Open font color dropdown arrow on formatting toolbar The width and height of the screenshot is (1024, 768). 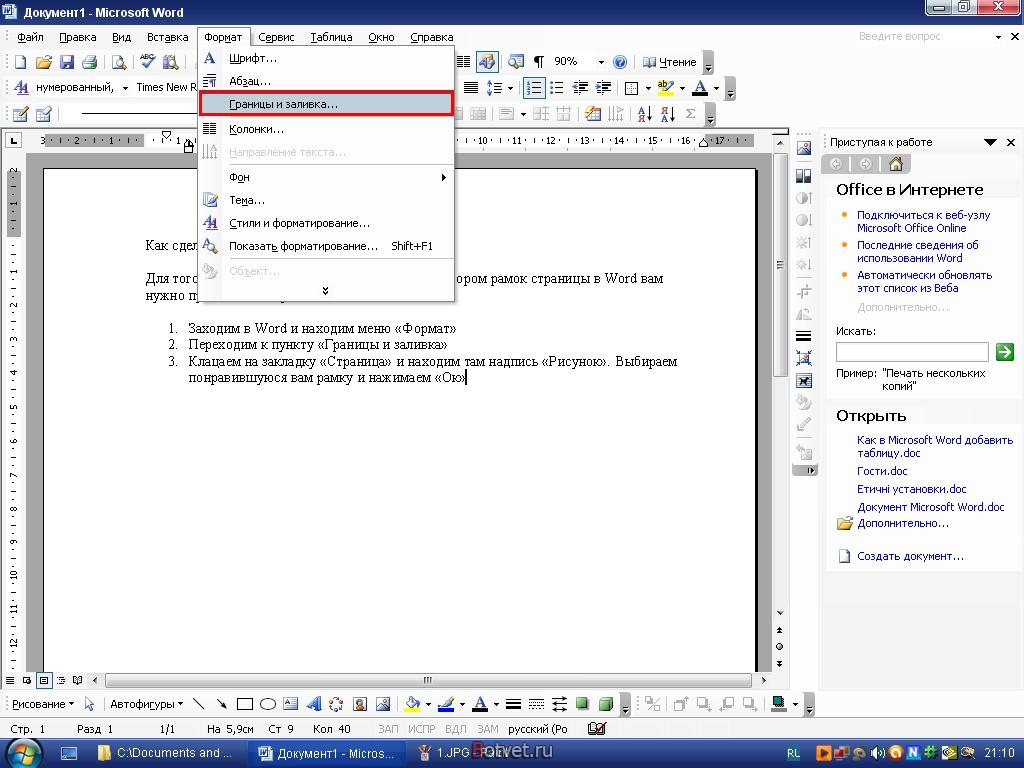tap(716, 88)
